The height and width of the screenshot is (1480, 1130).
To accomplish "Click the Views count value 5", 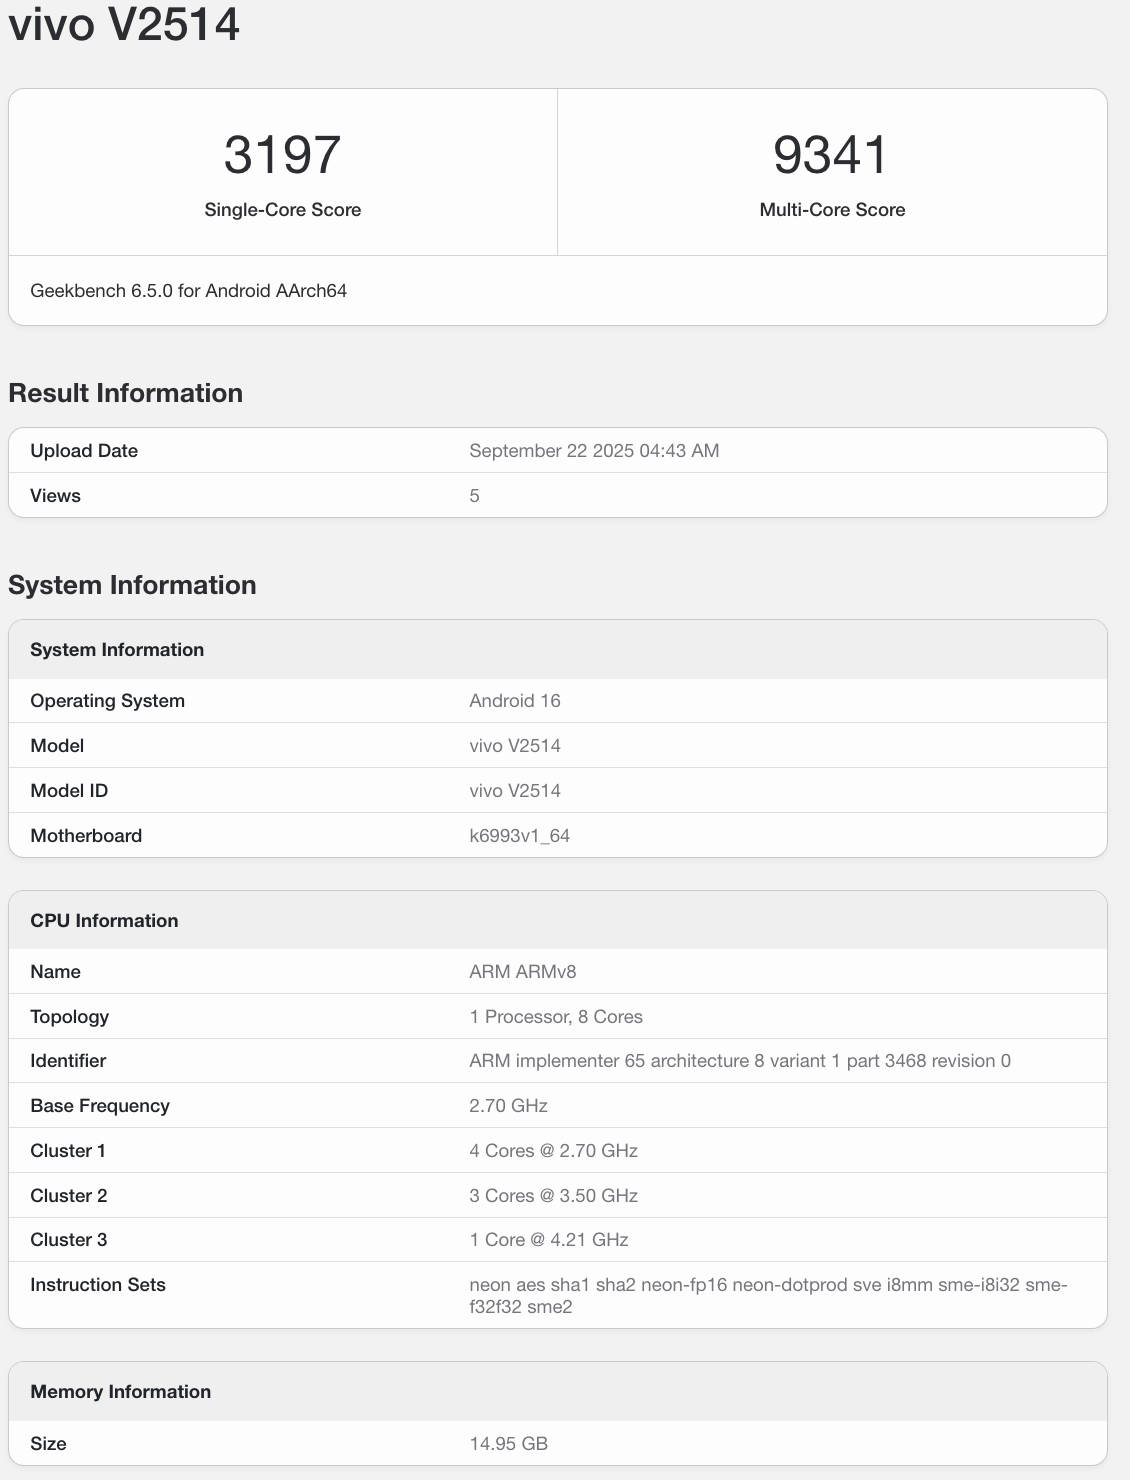I will 474,496.
